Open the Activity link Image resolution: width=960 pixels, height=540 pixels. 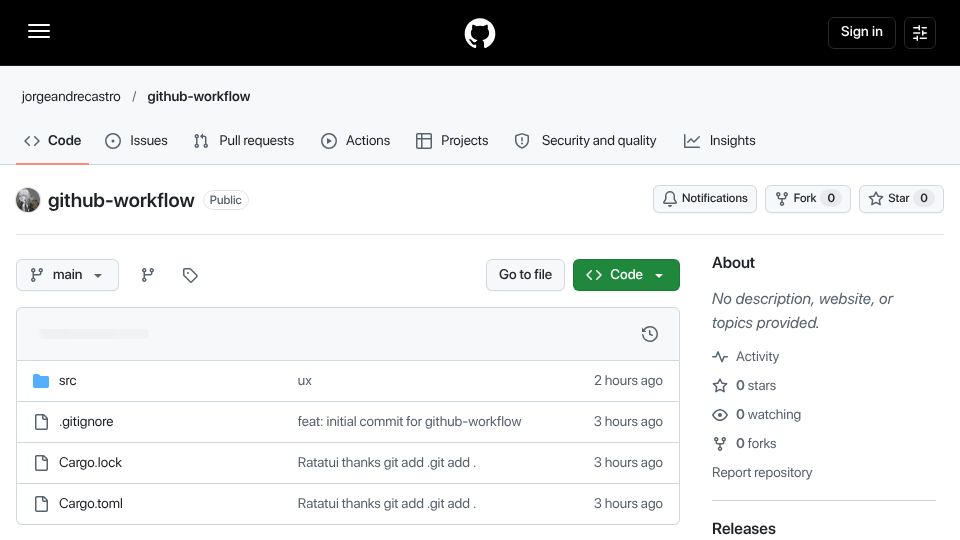[x=746, y=356]
